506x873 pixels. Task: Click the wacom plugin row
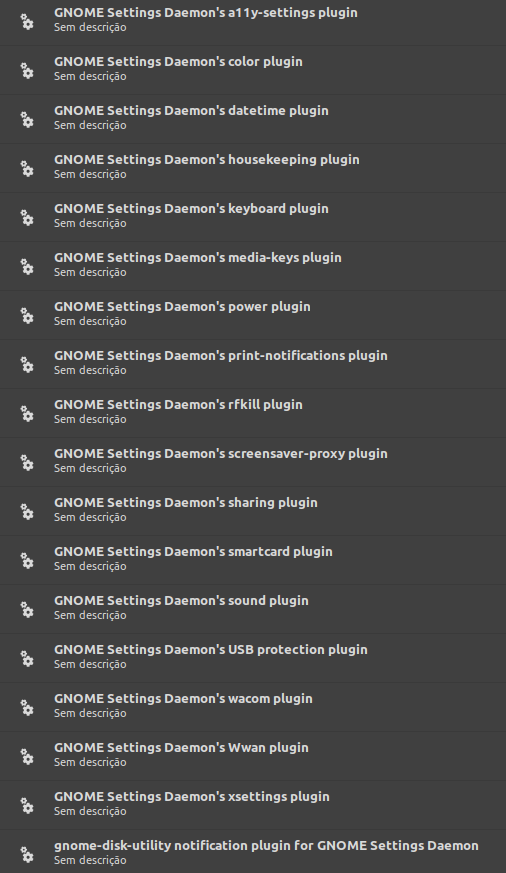pos(253,707)
